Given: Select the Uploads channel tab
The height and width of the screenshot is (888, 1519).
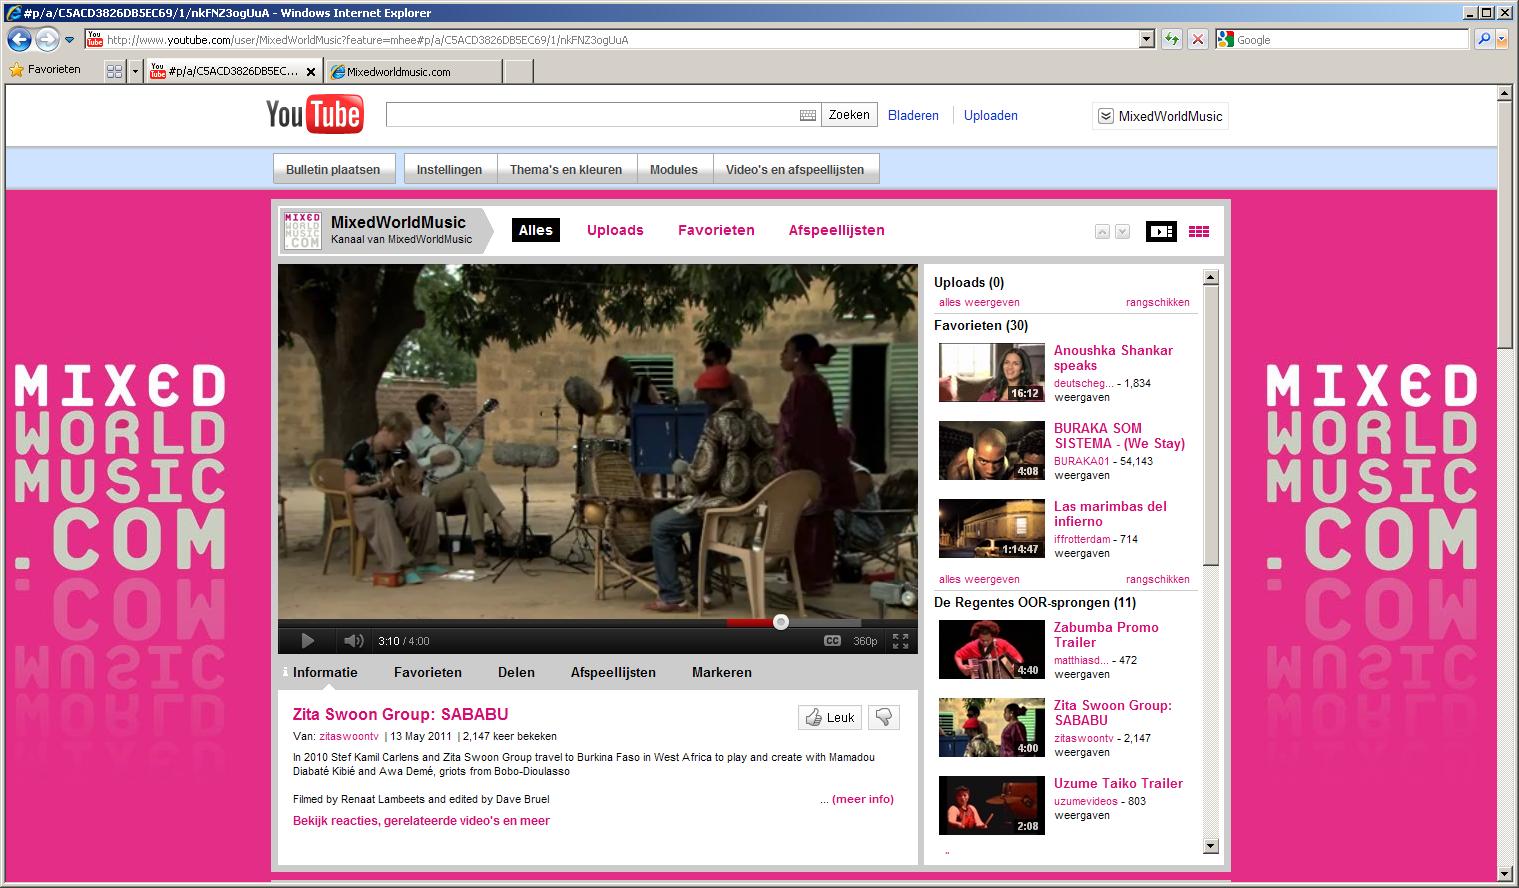Looking at the screenshot, I should pos(615,230).
